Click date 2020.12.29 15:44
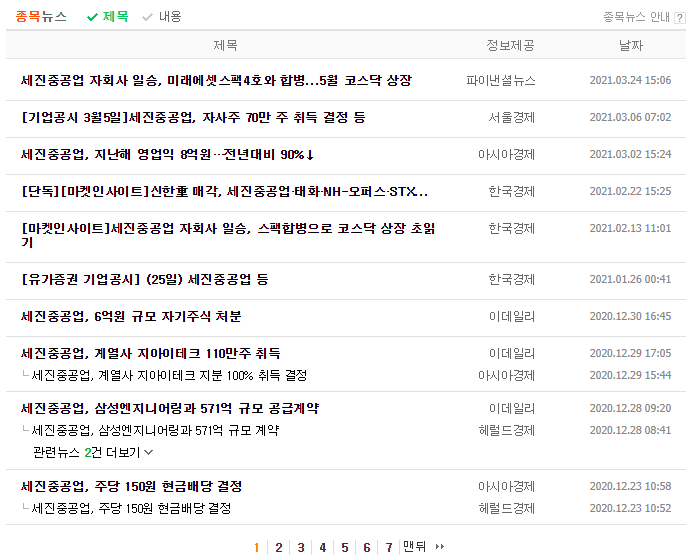 point(630,375)
